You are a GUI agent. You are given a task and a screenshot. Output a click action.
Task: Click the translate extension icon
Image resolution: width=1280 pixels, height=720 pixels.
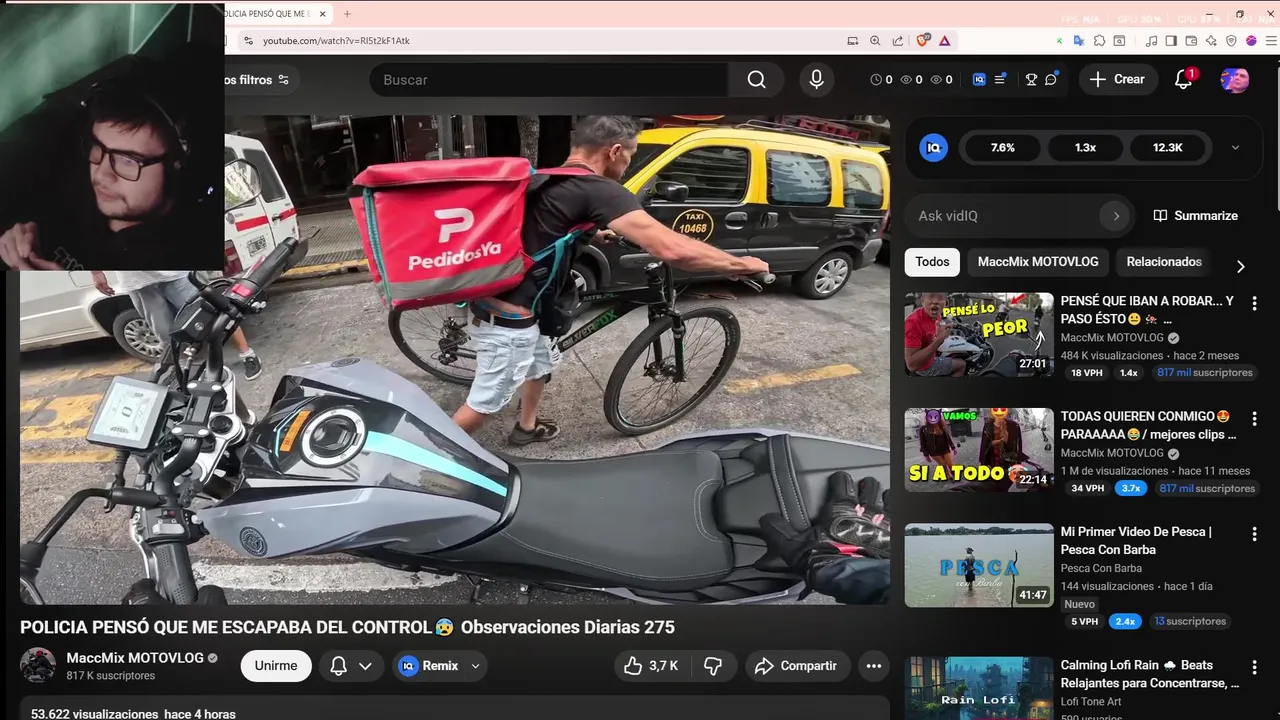coord(1079,41)
